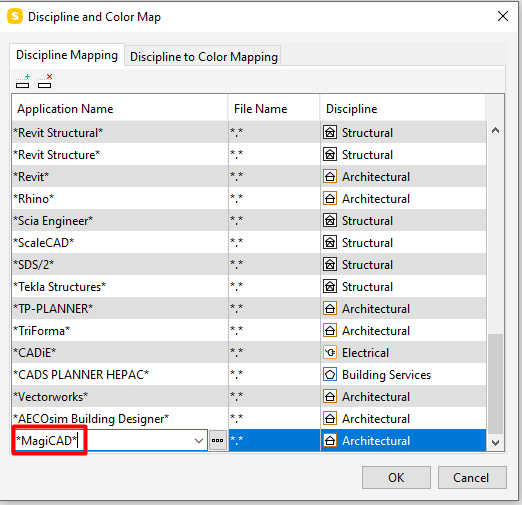Click the scrollbar down arrow

[x=495, y=443]
